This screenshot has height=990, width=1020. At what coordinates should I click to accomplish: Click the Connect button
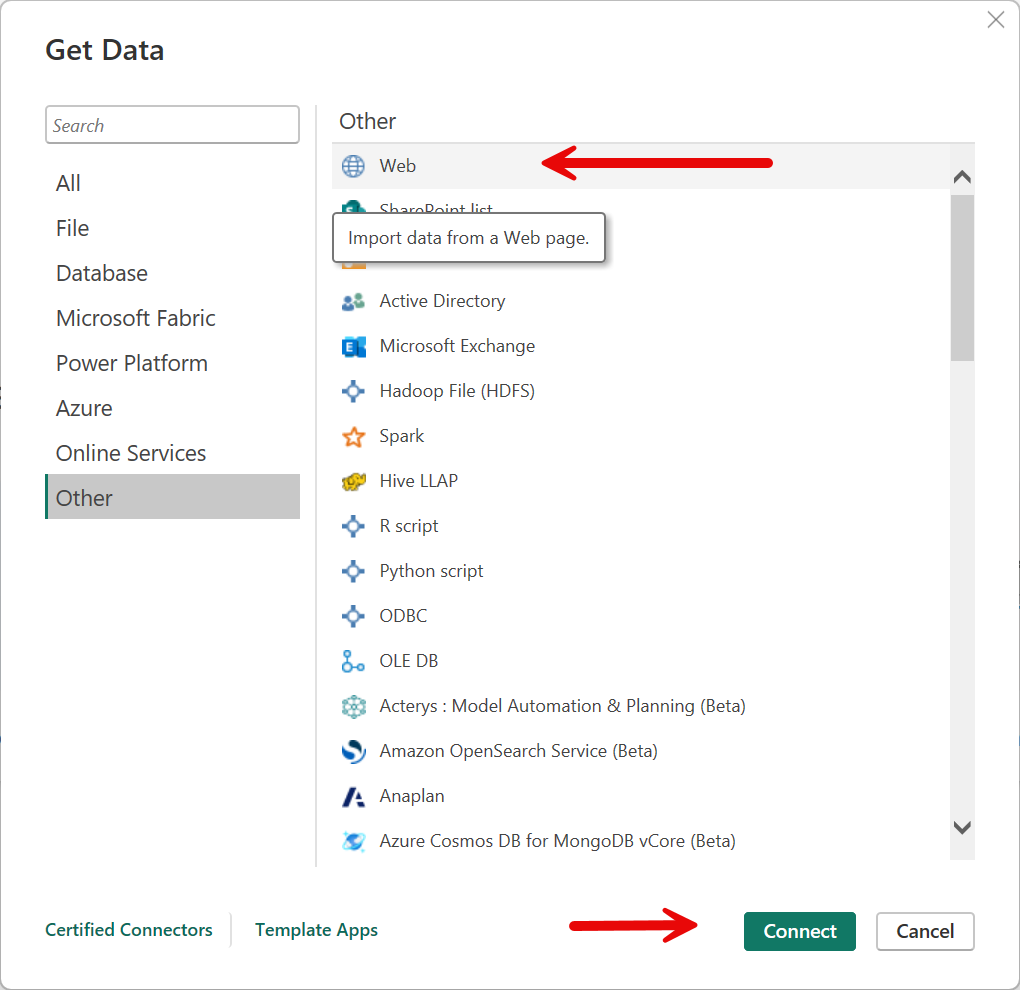(799, 931)
